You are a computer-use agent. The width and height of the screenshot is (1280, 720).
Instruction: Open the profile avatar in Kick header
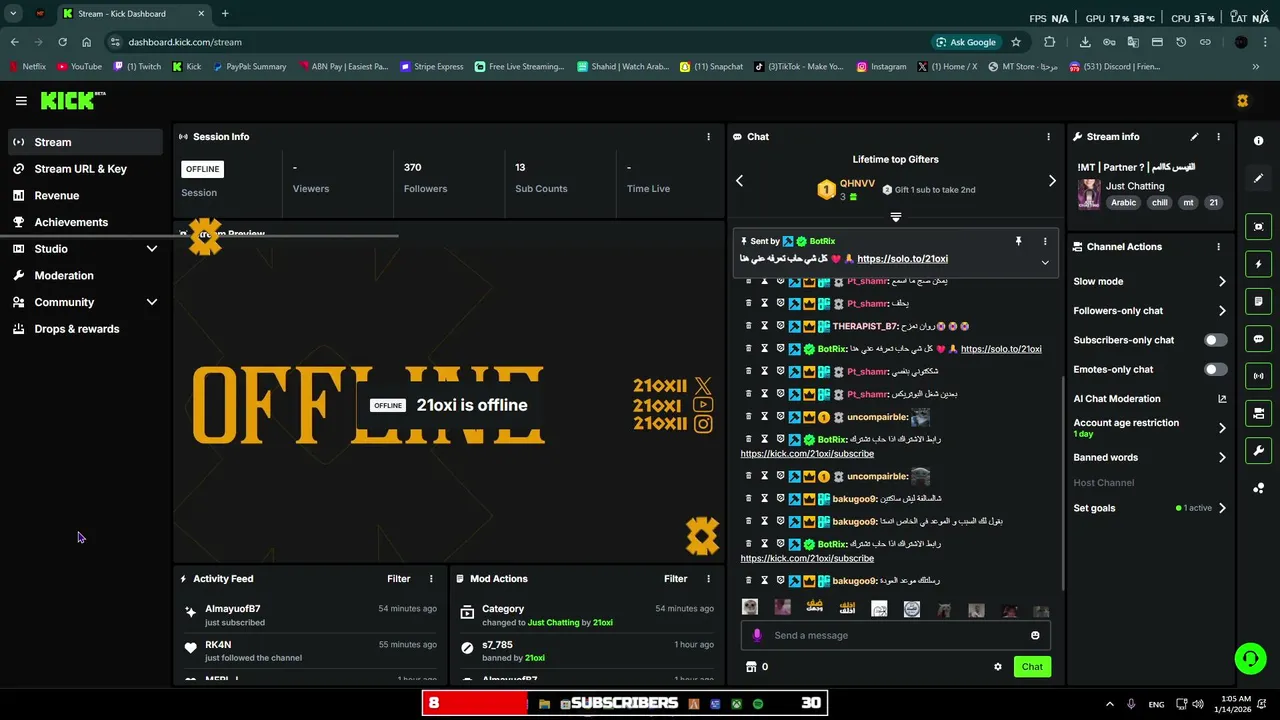pyautogui.click(x=1242, y=101)
